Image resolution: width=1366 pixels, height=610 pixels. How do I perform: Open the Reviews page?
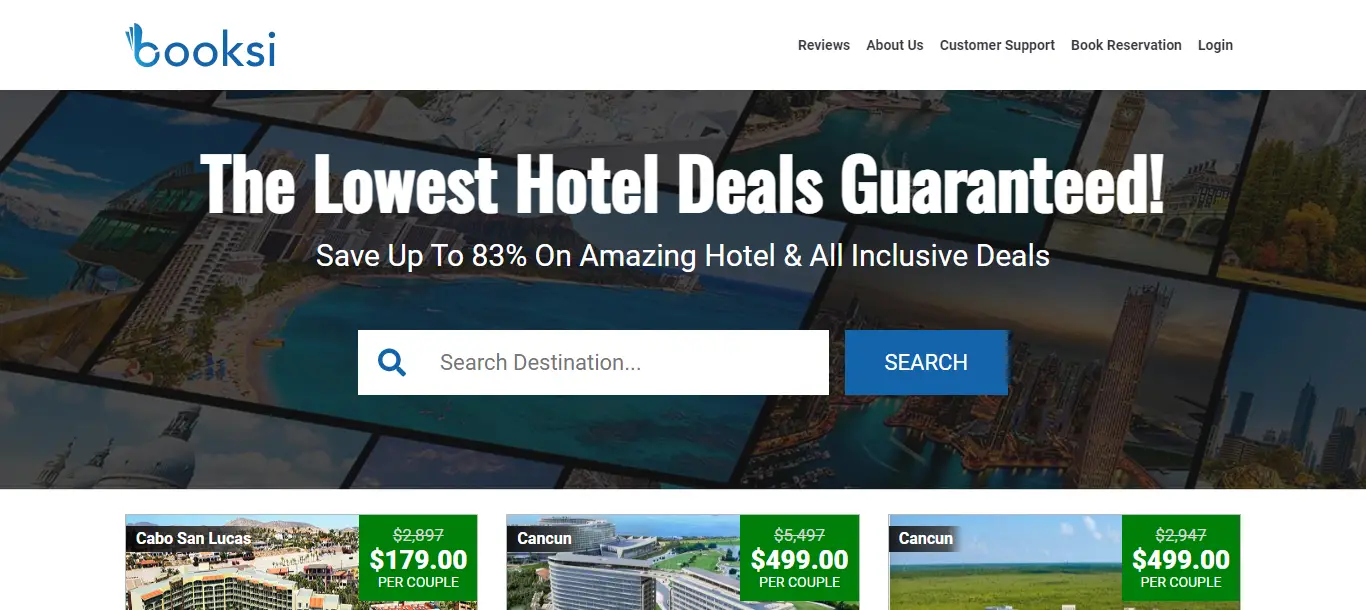point(824,45)
